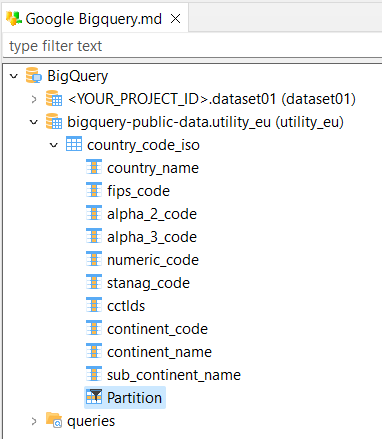Select the queries folder label
382x439 pixels.
click(x=91, y=421)
